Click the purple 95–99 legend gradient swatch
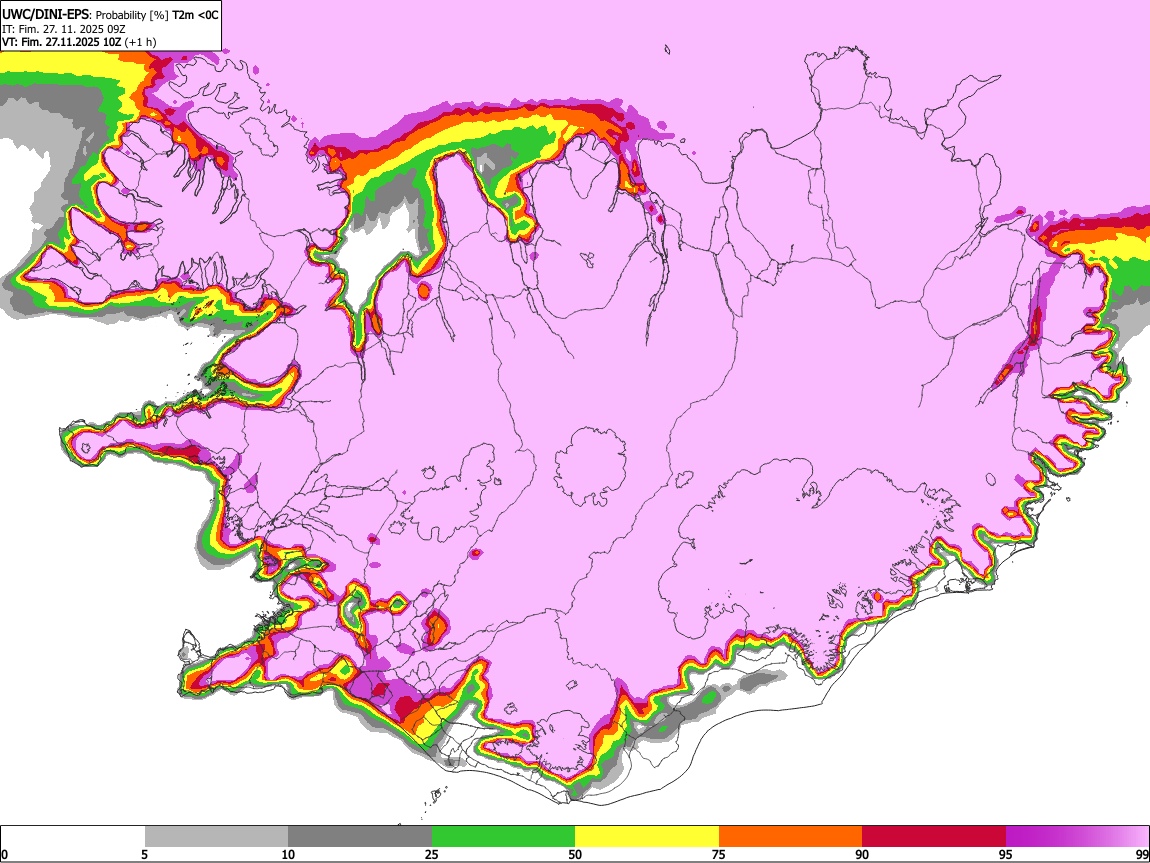 [1077, 837]
